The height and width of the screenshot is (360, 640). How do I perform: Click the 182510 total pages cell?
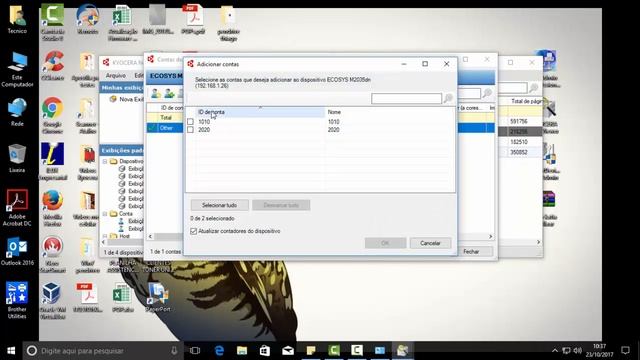tap(519, 142)
